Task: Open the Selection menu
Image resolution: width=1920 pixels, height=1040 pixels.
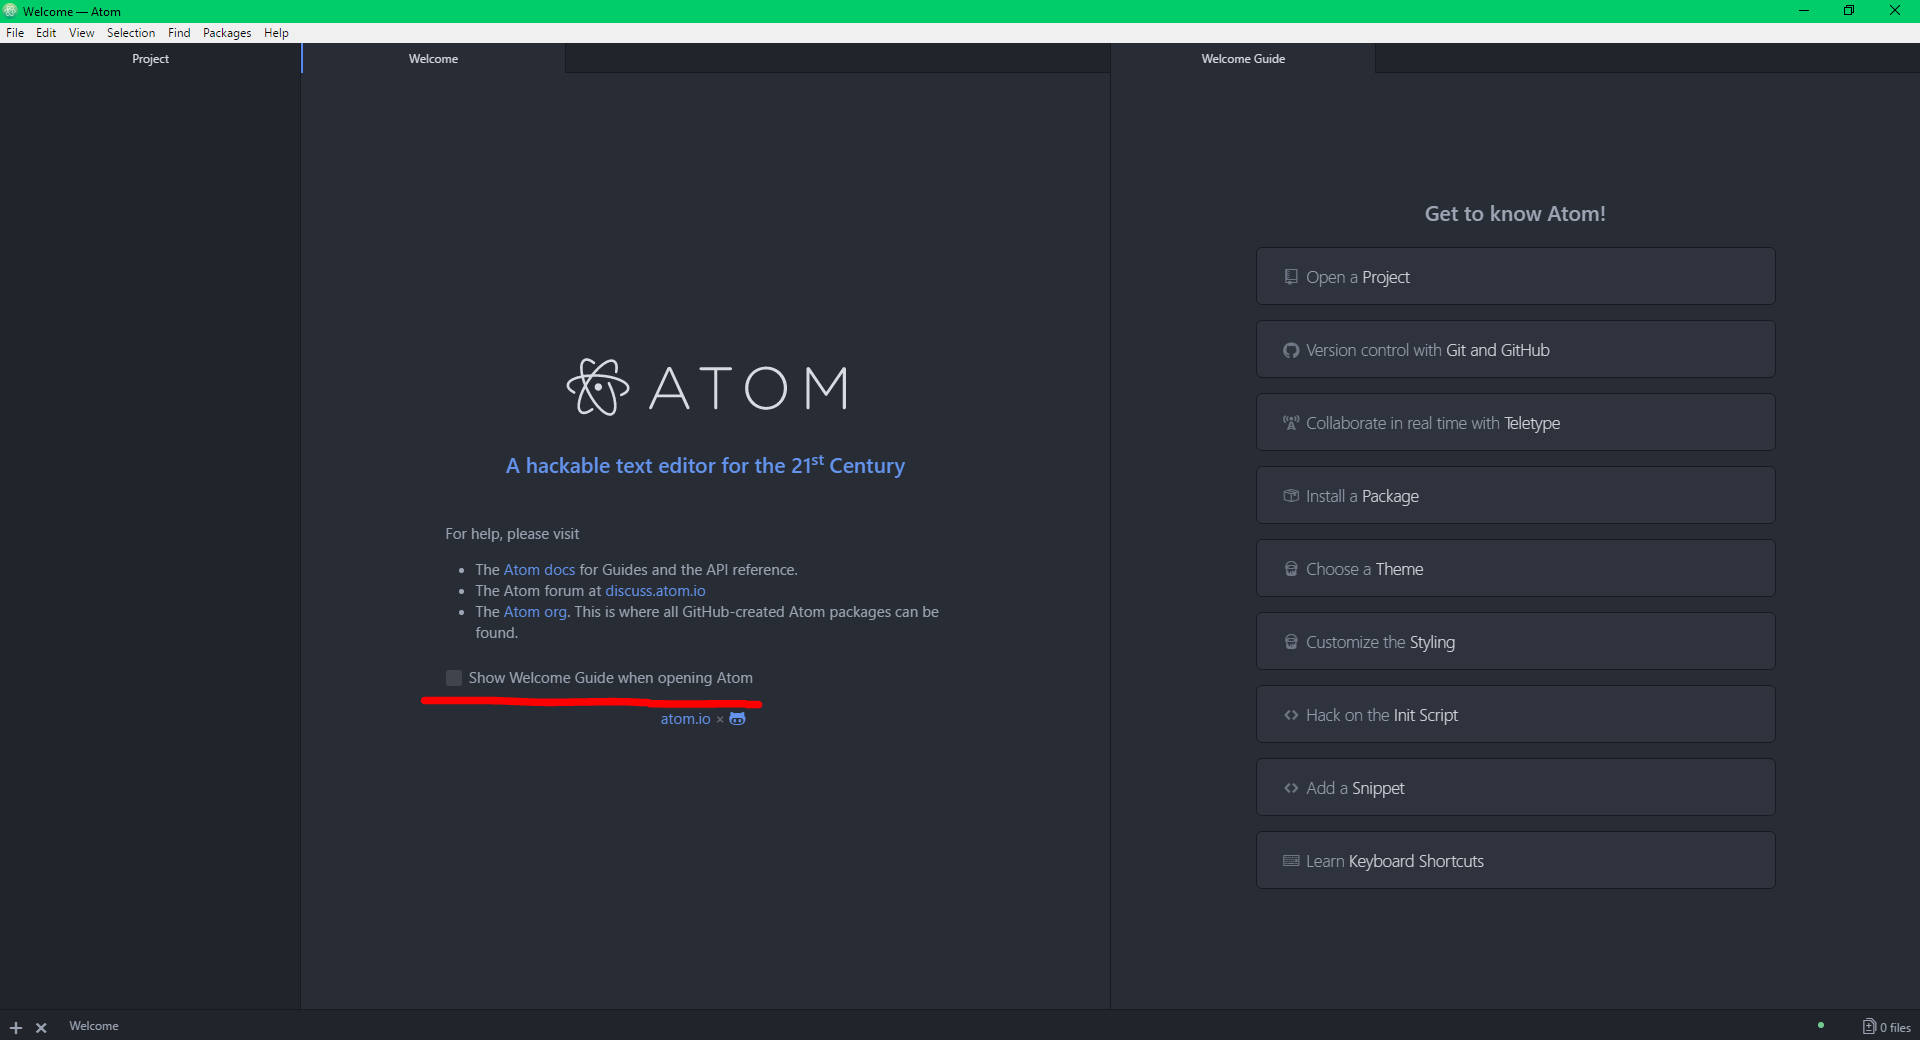Action: click(131, 33)
